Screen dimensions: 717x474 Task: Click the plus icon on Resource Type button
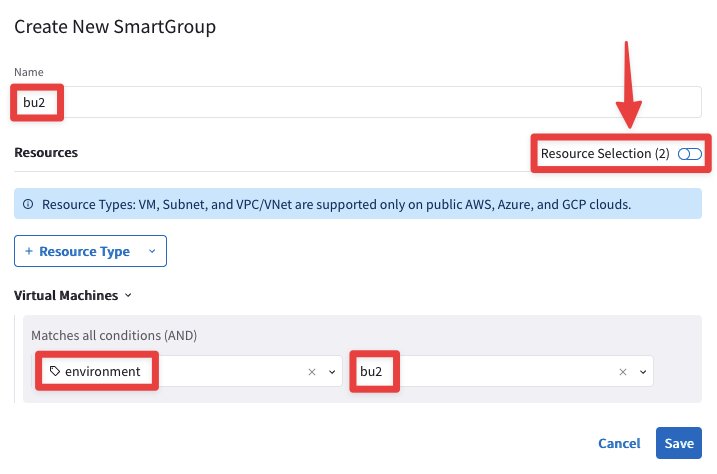(28, 251)
